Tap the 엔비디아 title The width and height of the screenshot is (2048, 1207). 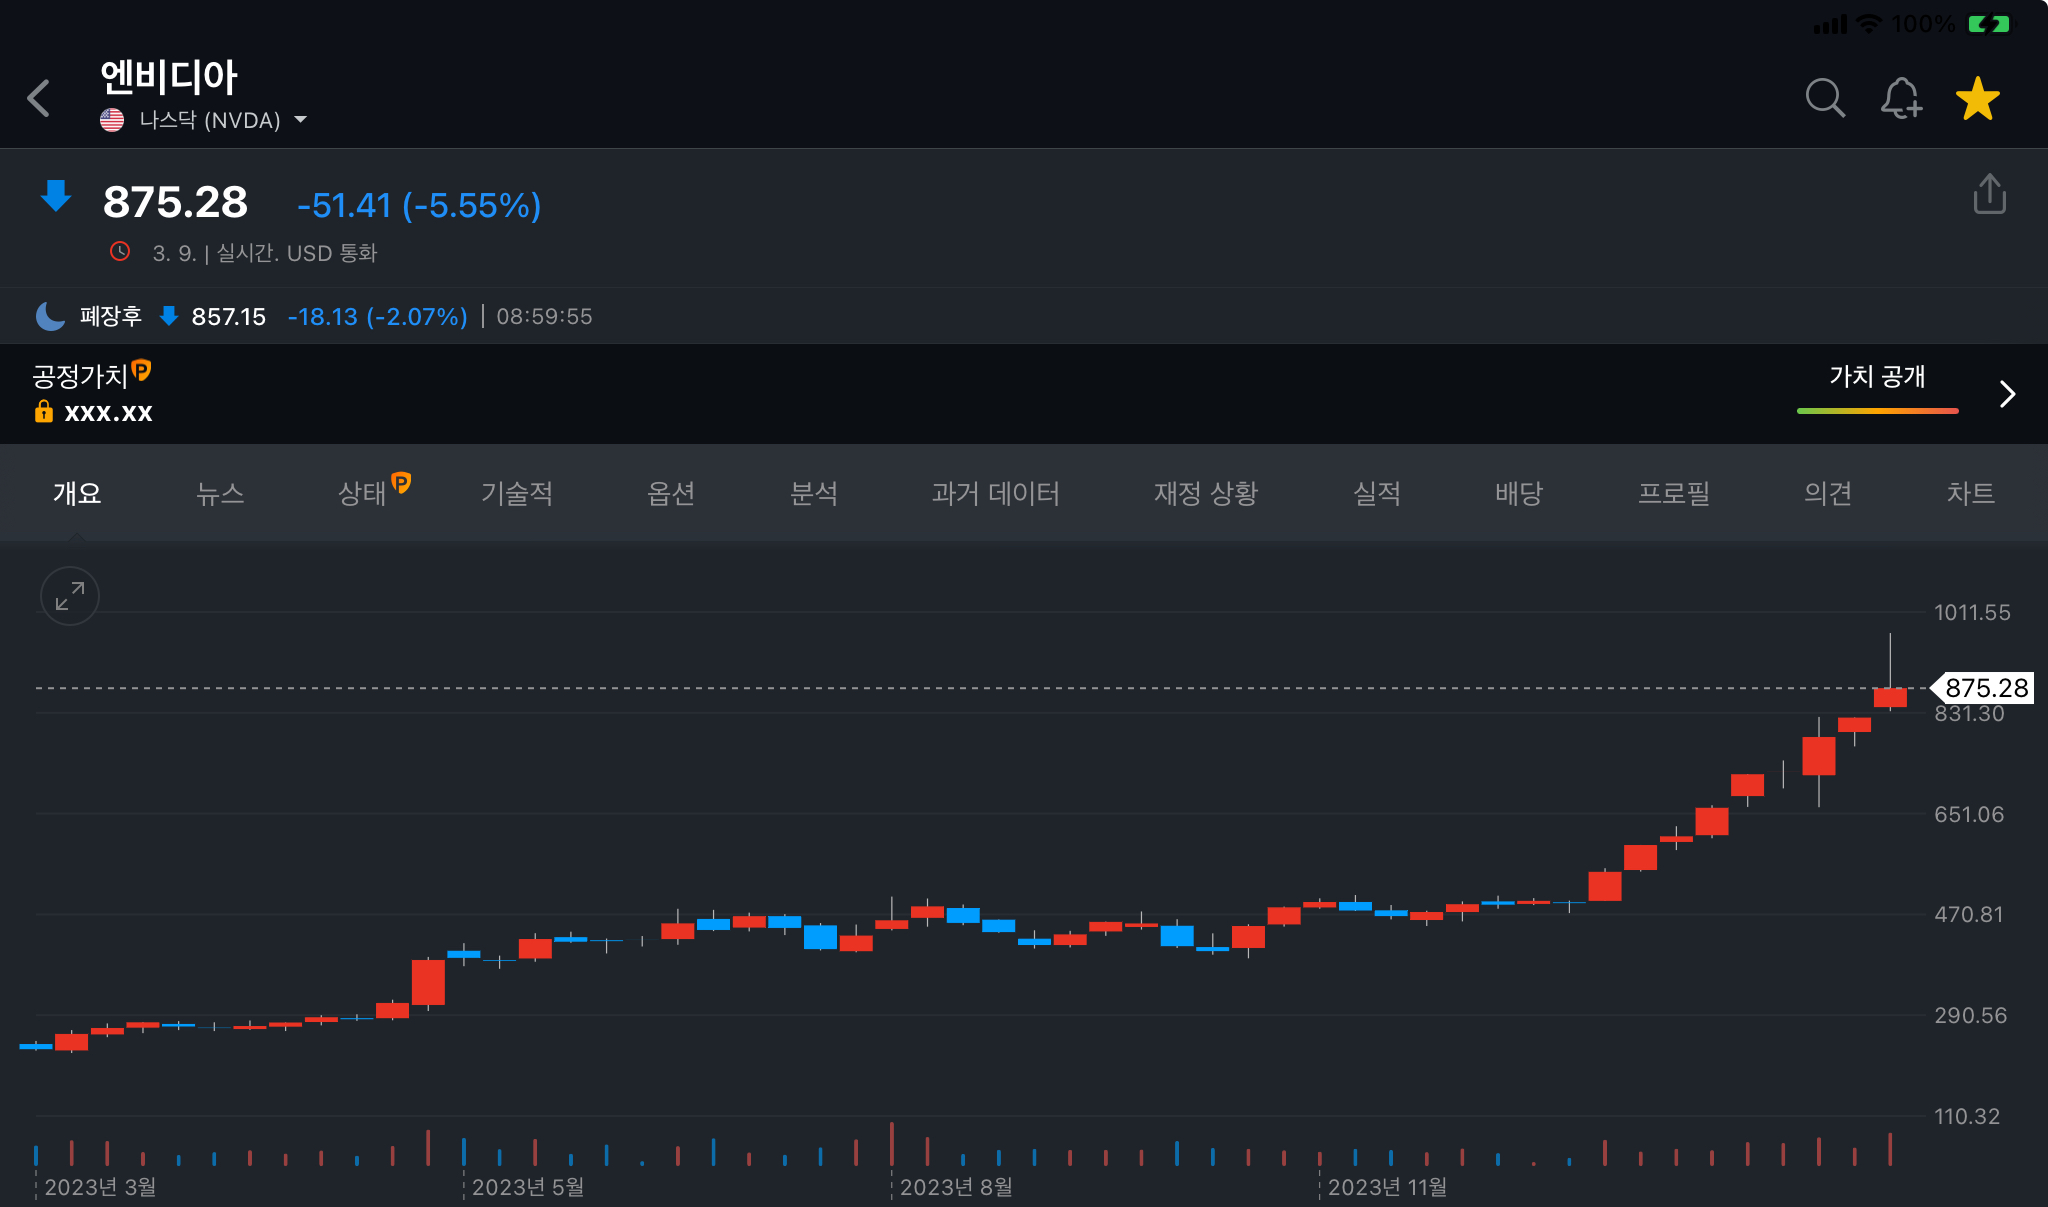point(169,77)
